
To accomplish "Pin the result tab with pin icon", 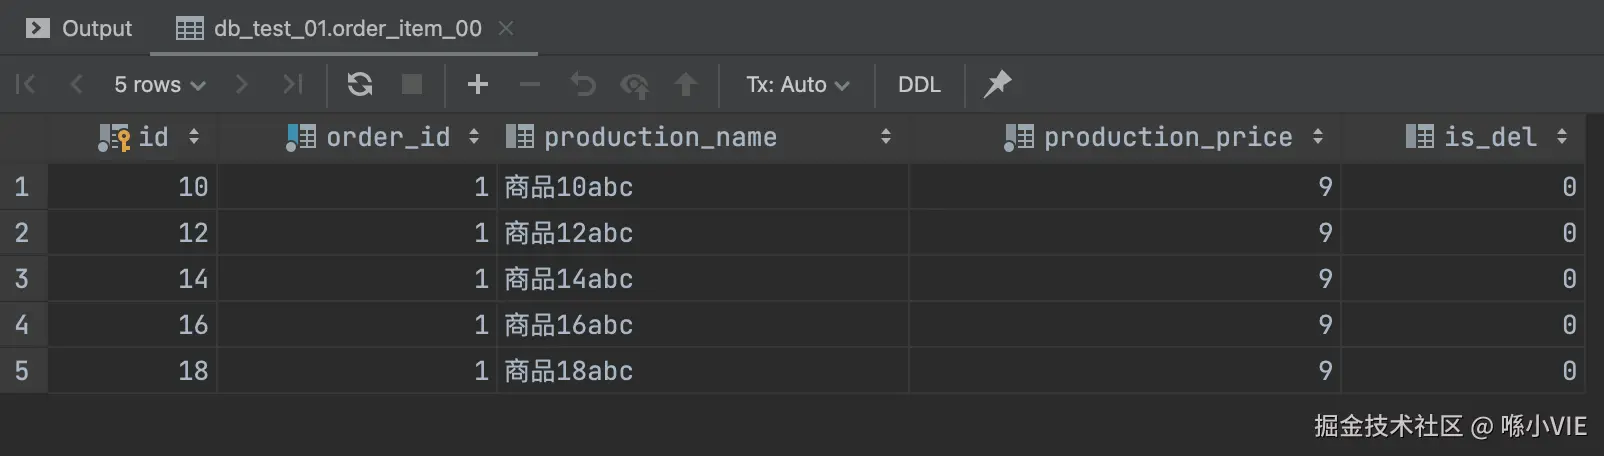I will click(997, 84).
